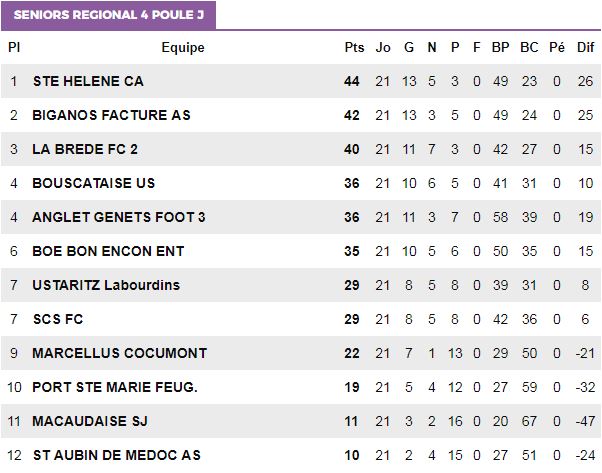Open MACAUDAISE SJ team row
The width and height of the screenshot is (602, 473).
point(301,421)
